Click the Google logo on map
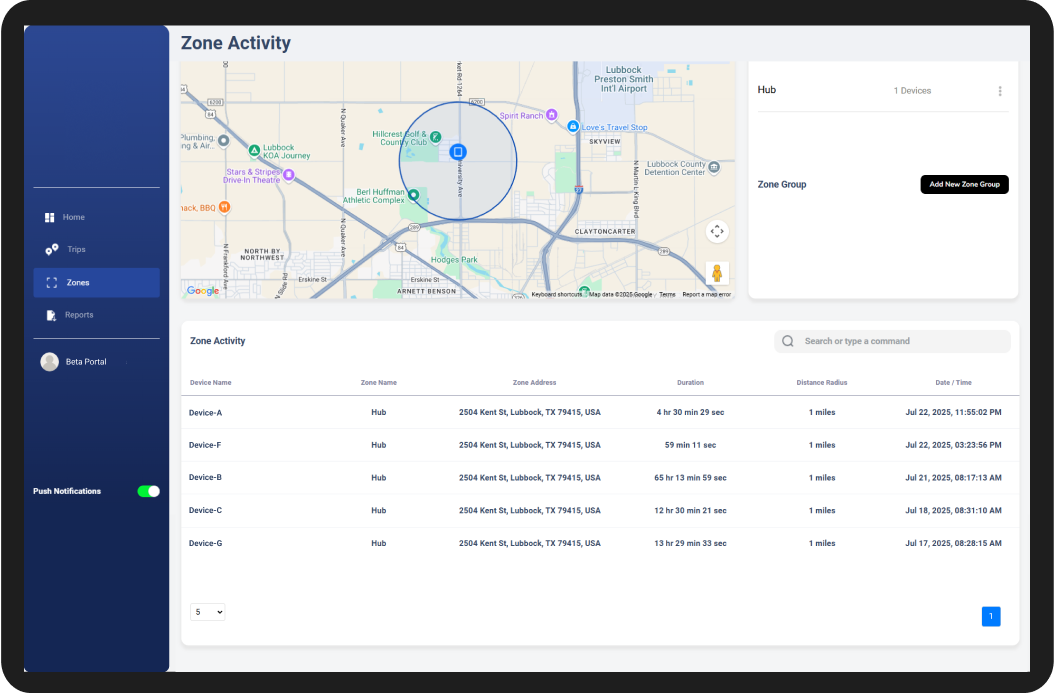1054x693 pixels. pos(203,290)
